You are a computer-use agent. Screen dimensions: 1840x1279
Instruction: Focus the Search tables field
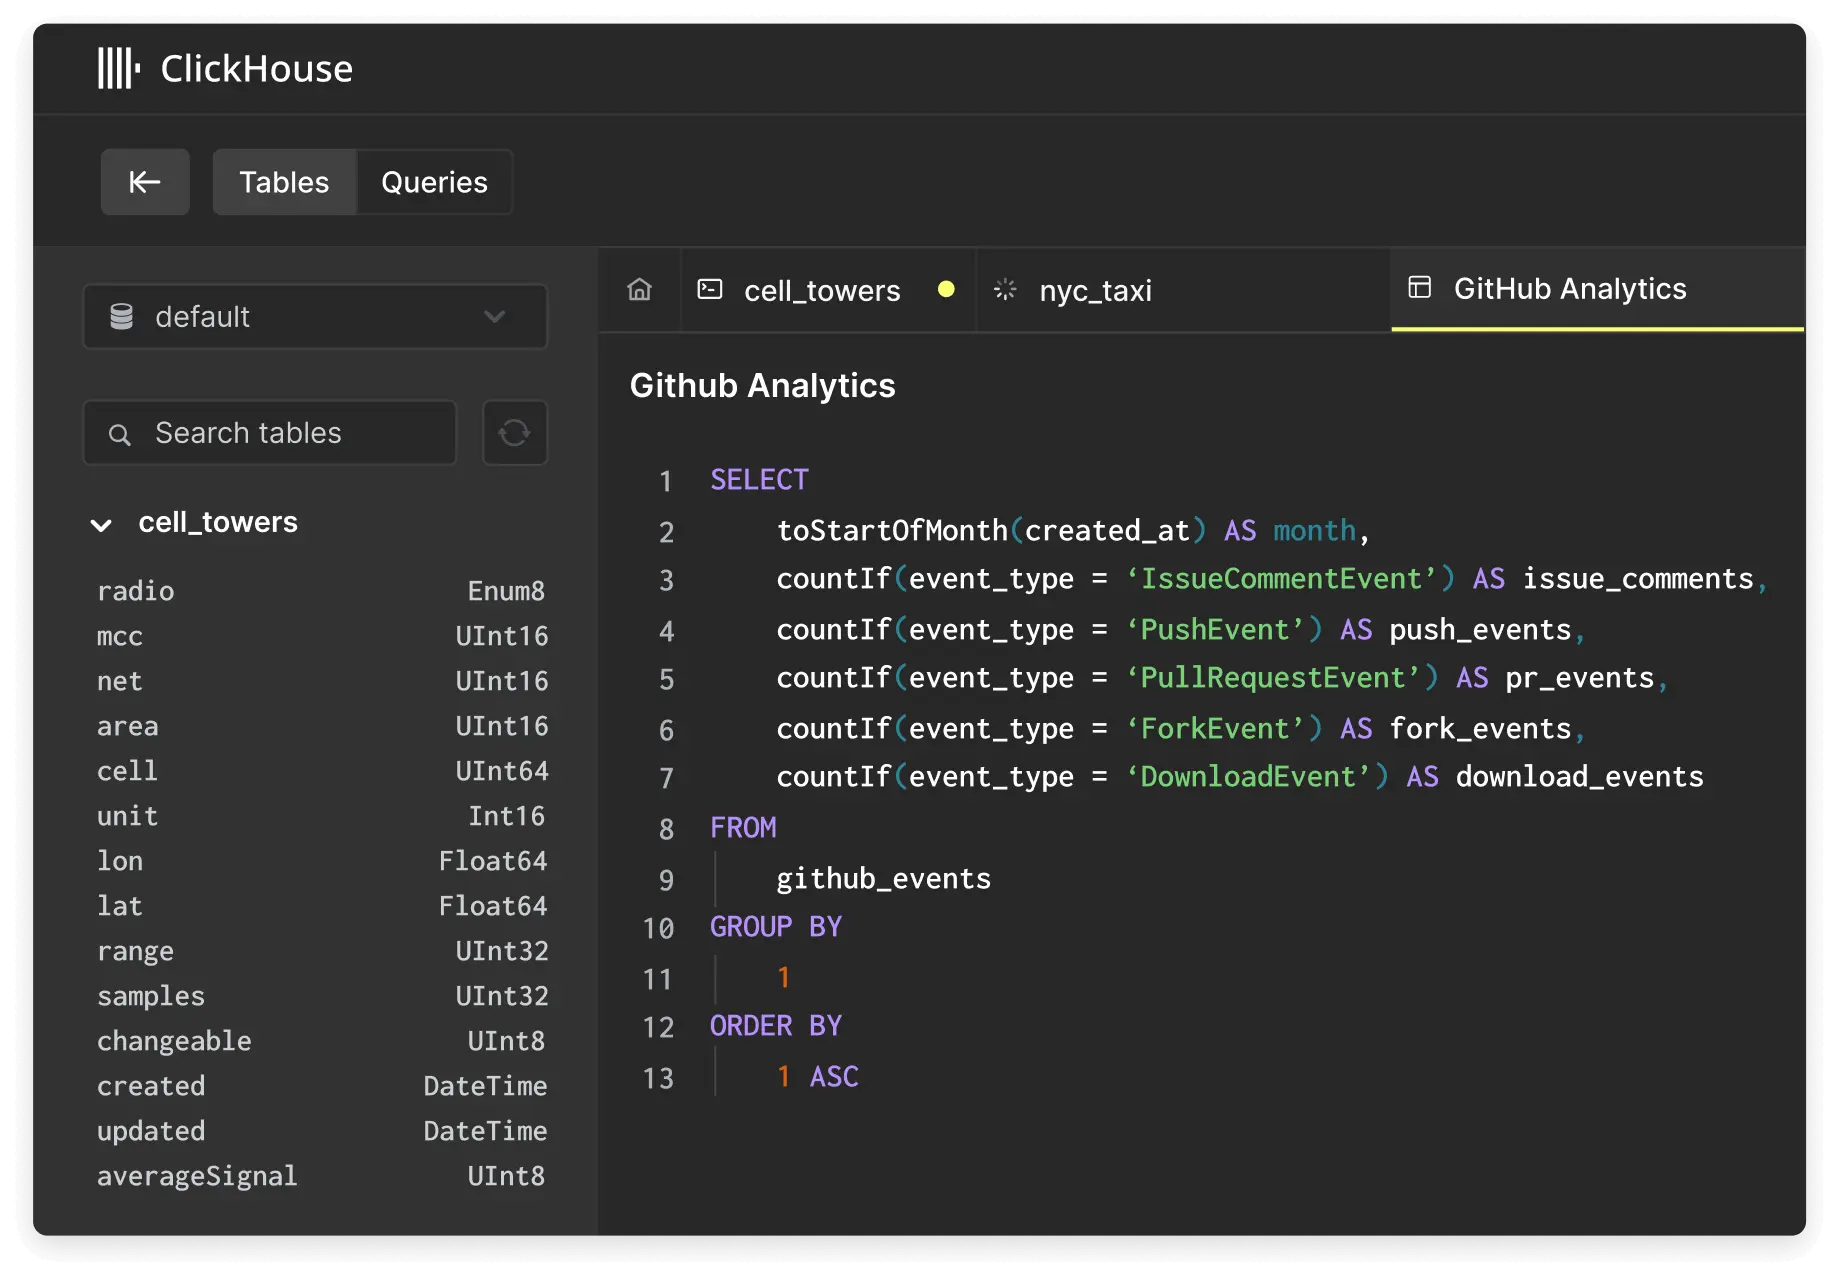point(270,433)
